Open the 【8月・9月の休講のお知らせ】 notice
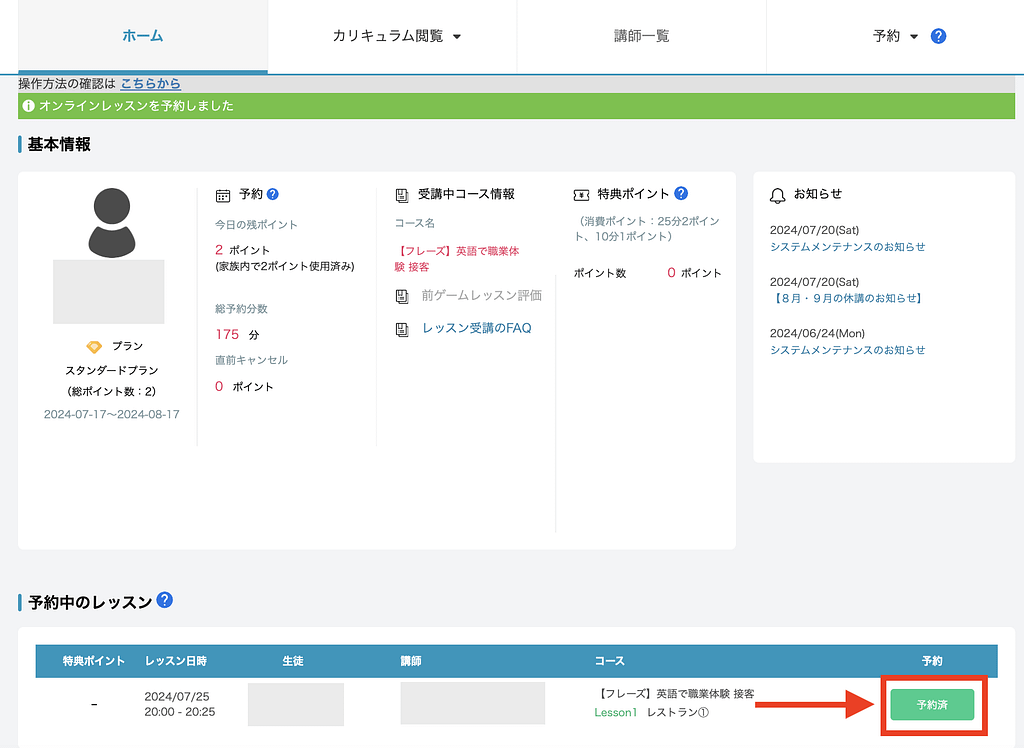The height and width of the screenshot is (748, 1024). coord(847,298)
